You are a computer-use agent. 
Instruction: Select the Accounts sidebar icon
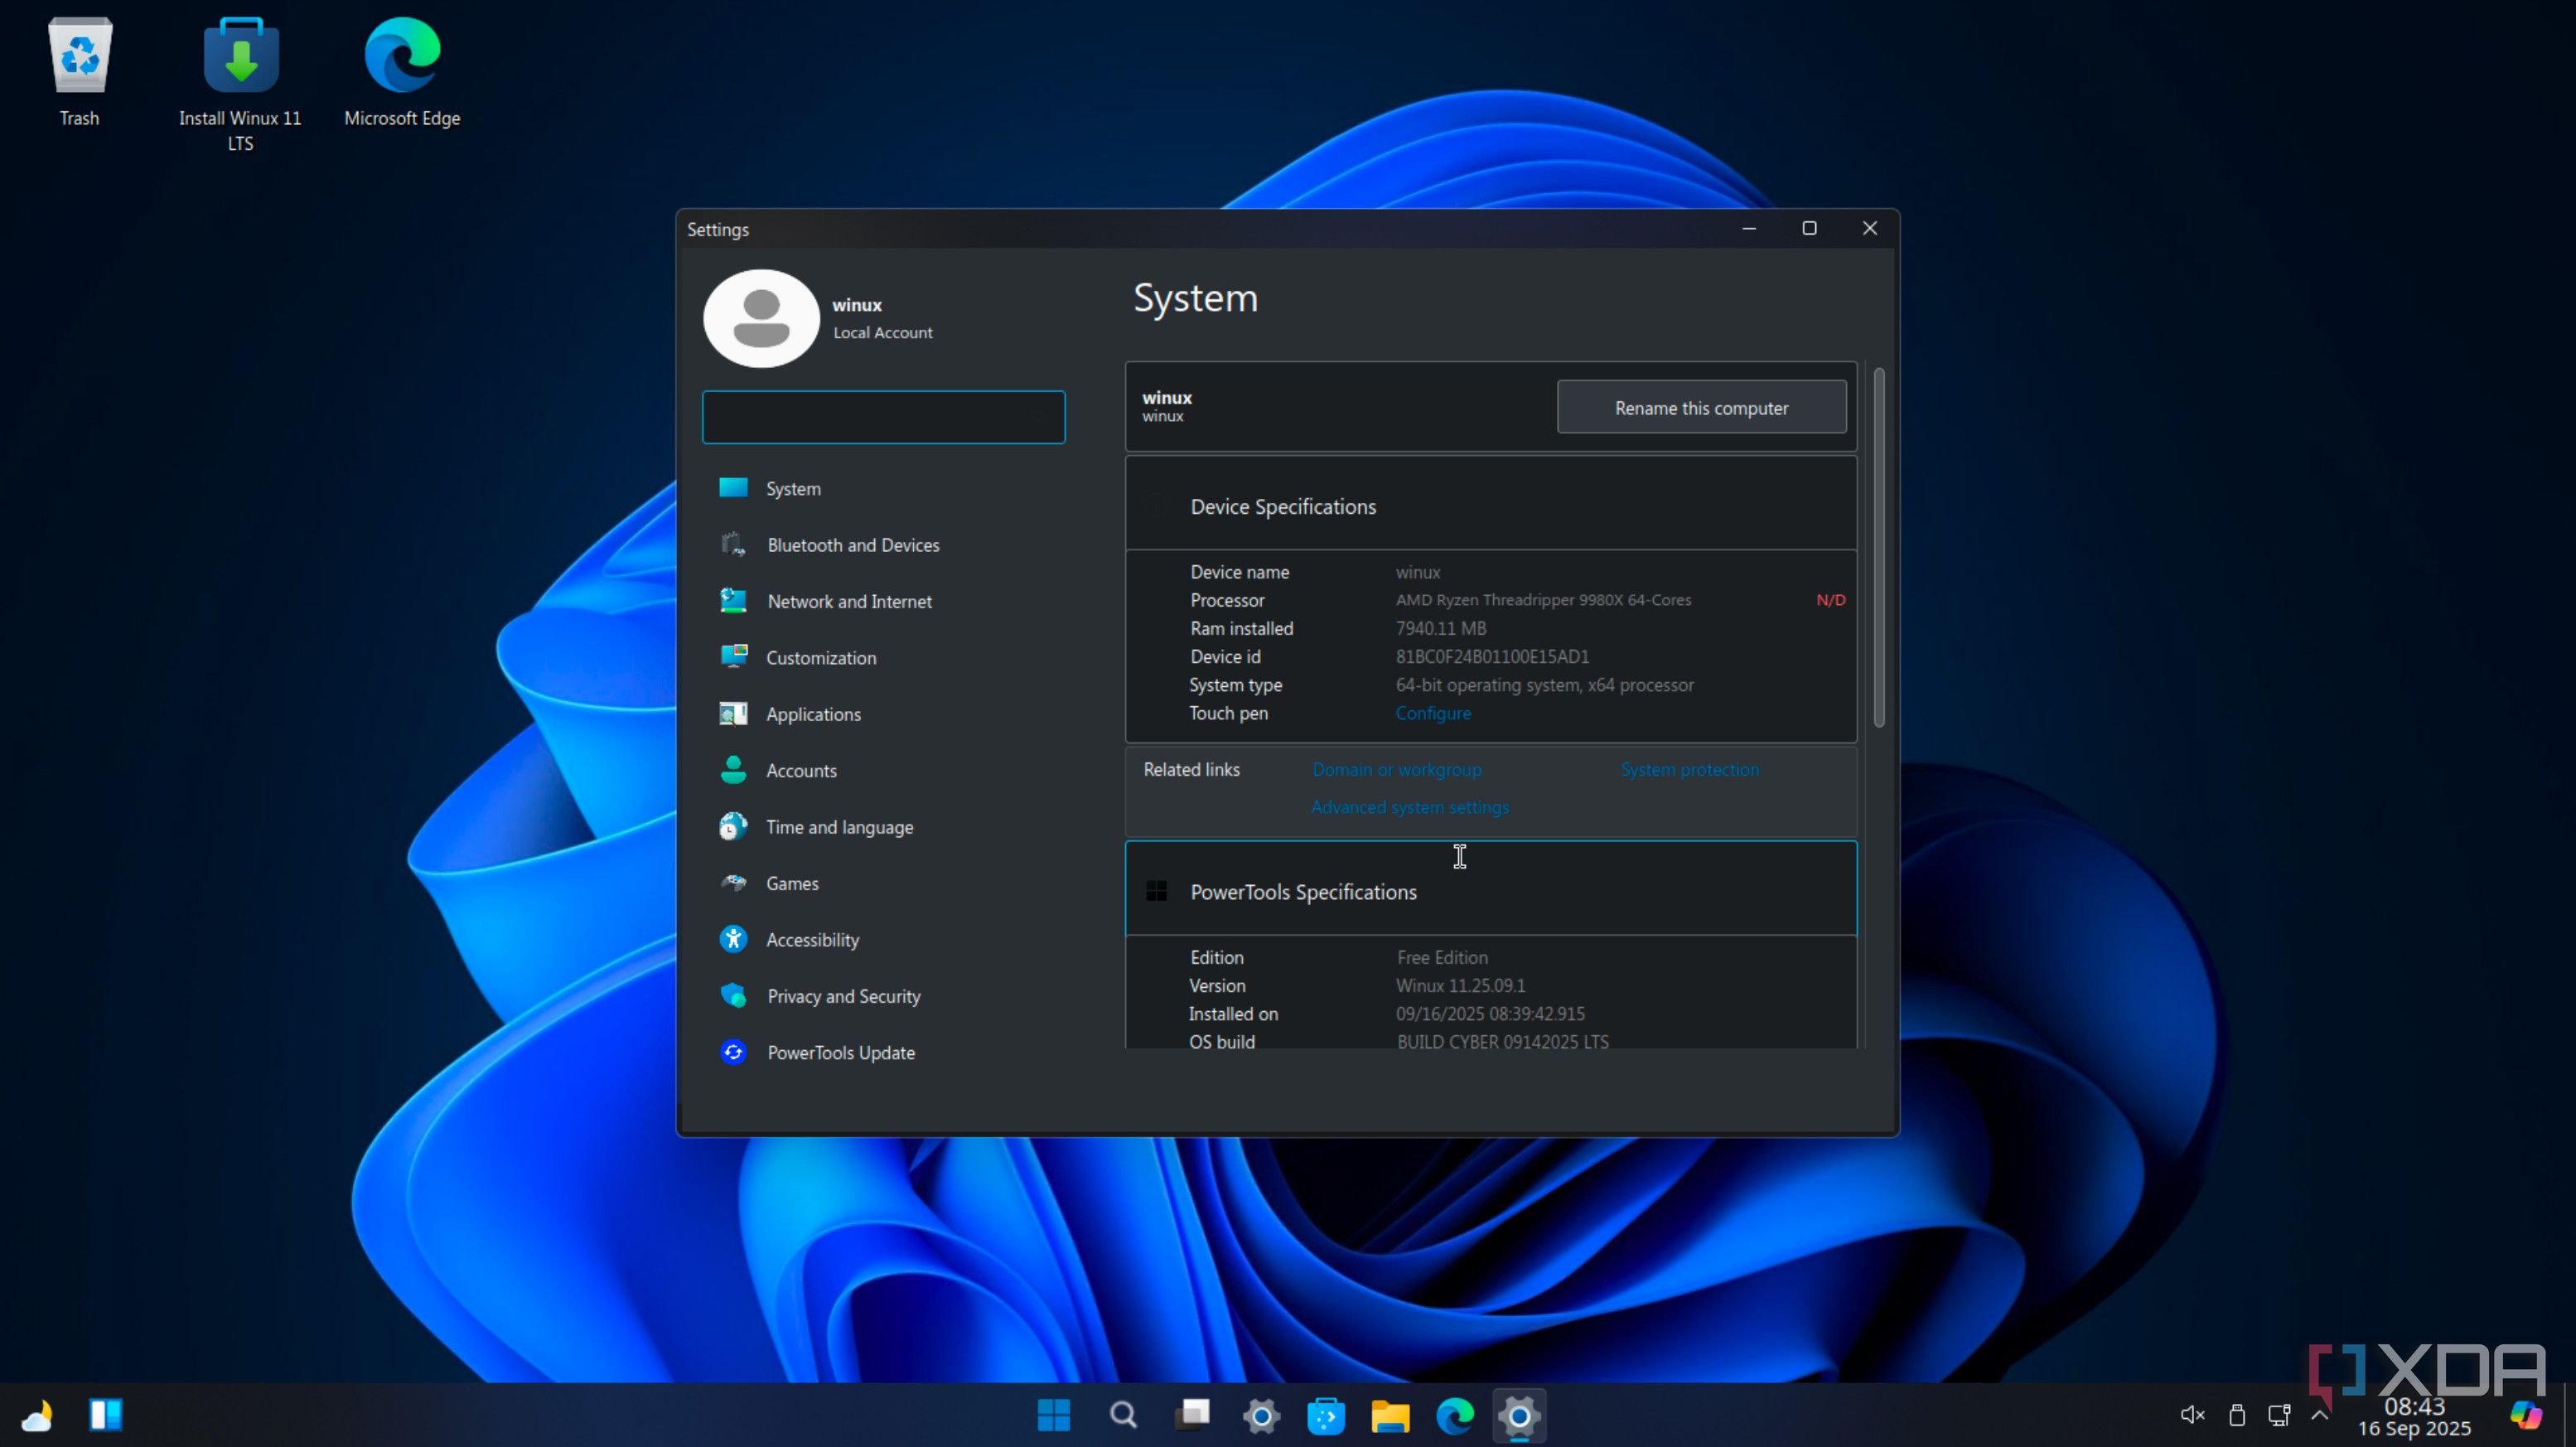[x=733, y=769]
